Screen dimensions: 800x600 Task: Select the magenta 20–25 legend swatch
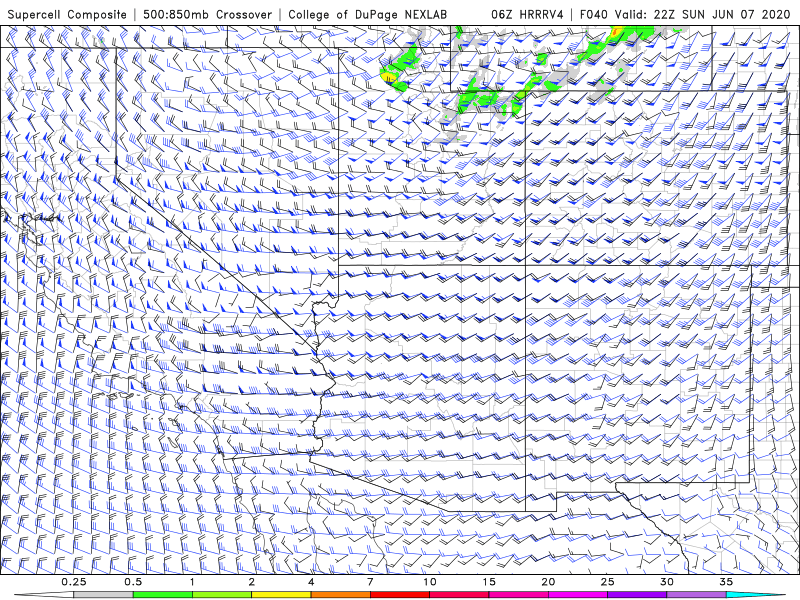(578, 595)
